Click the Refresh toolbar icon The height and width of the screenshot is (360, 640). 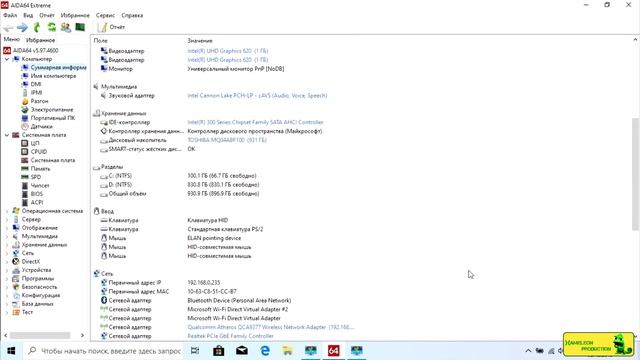tap(51, 27)
